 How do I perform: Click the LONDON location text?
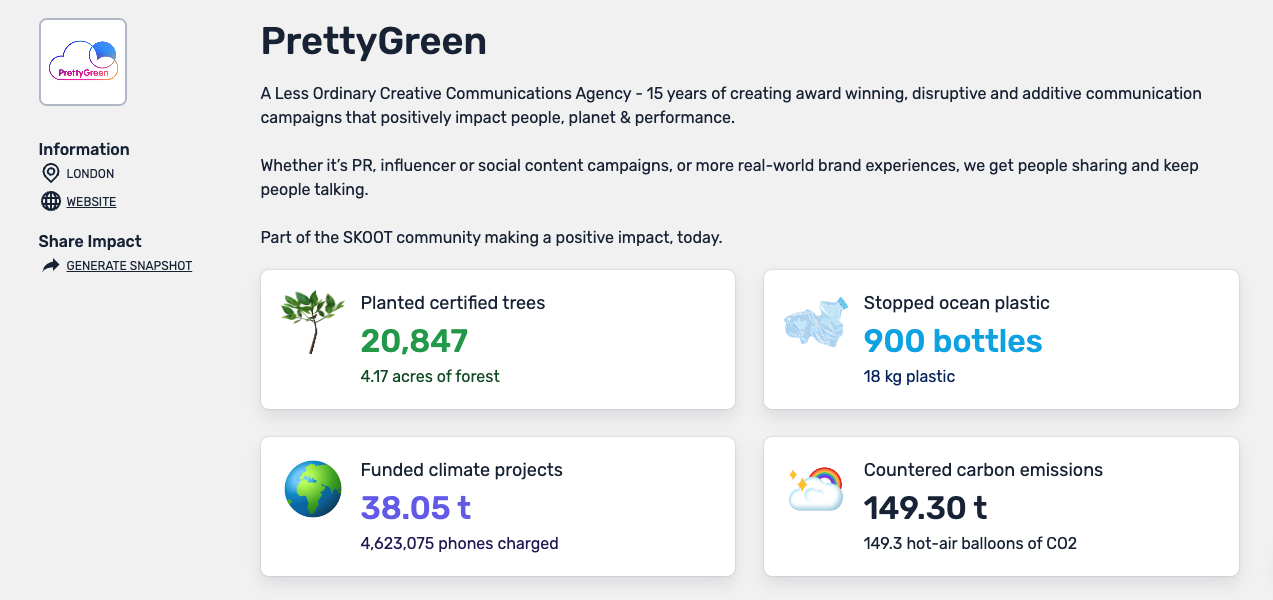tap(90, 174)
